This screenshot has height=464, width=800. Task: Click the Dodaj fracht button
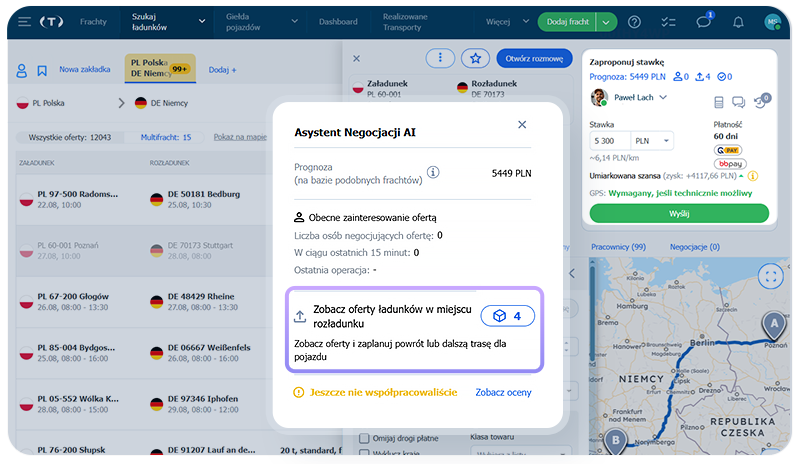[567, 22]
